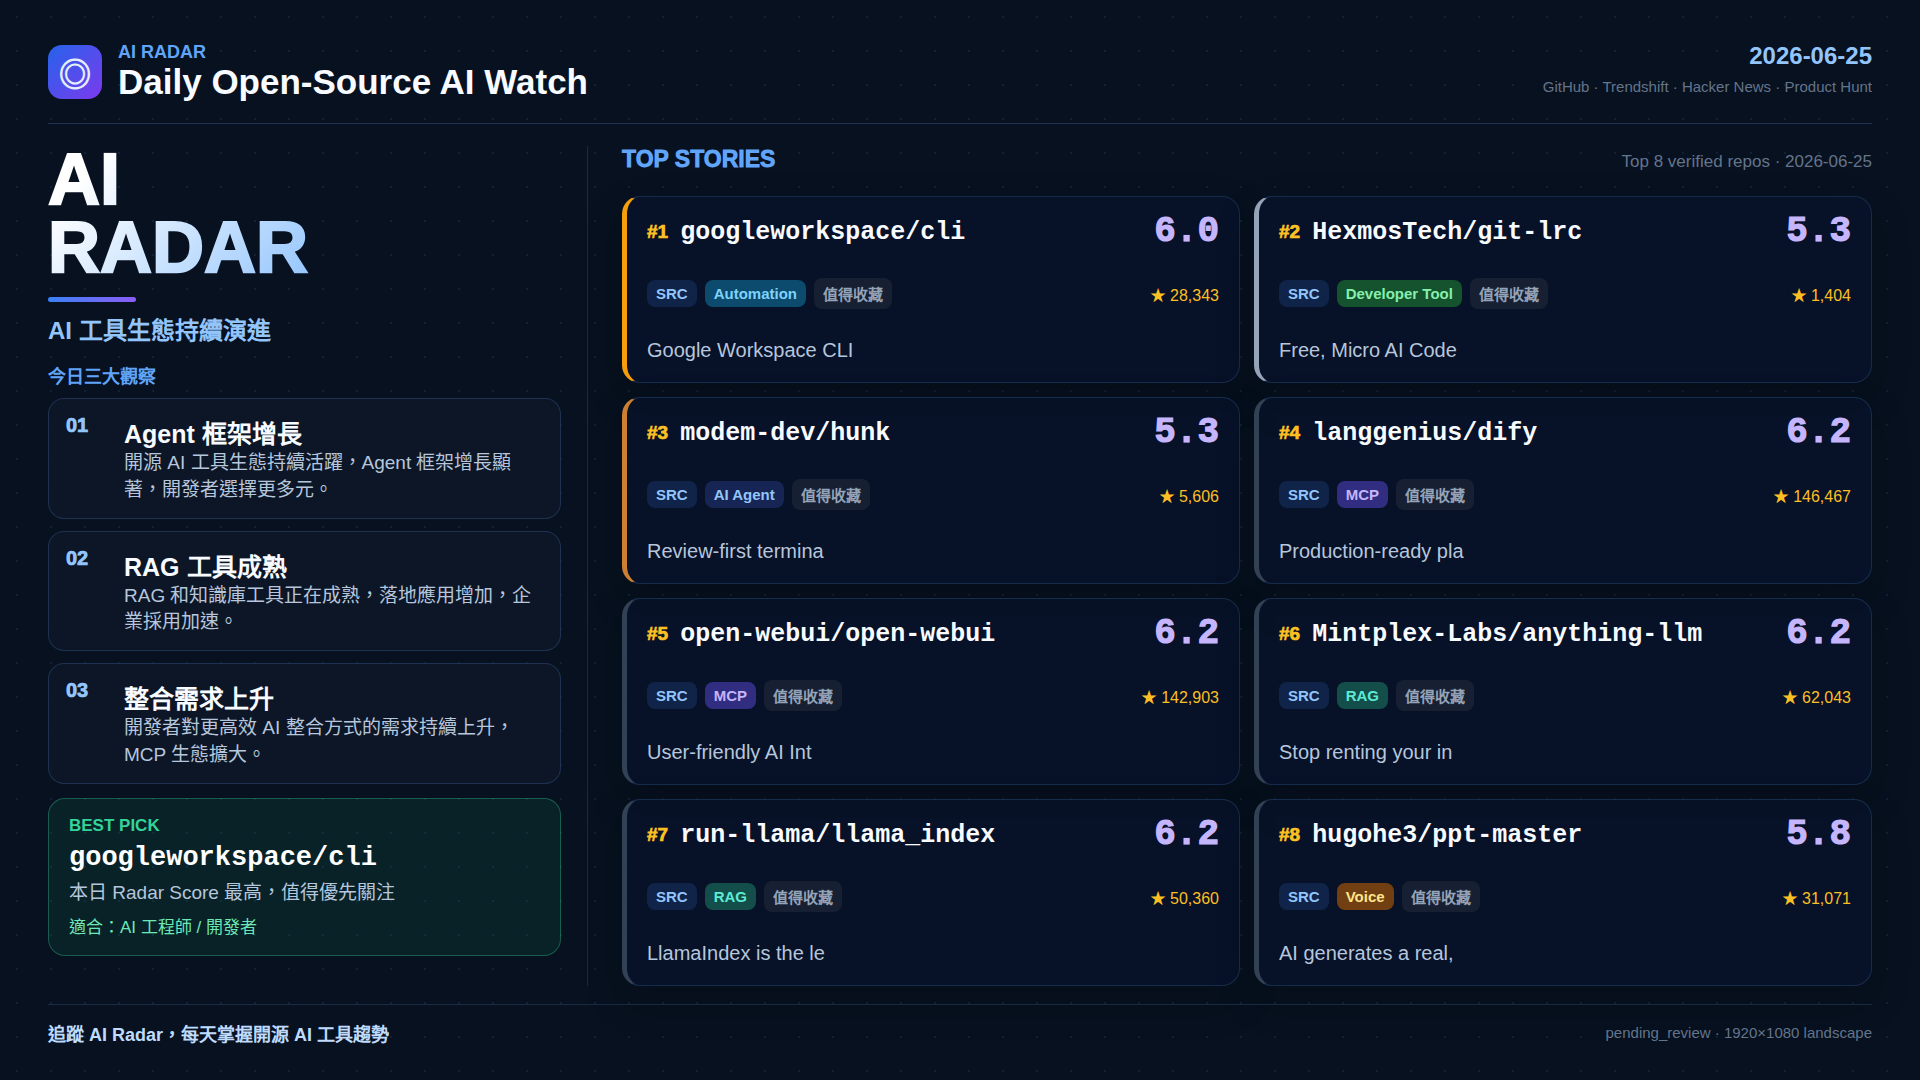Click the 28,343 star count
Image resolution: width=1920 pixels, height=1080 pixels.
tap(1185, 295)
